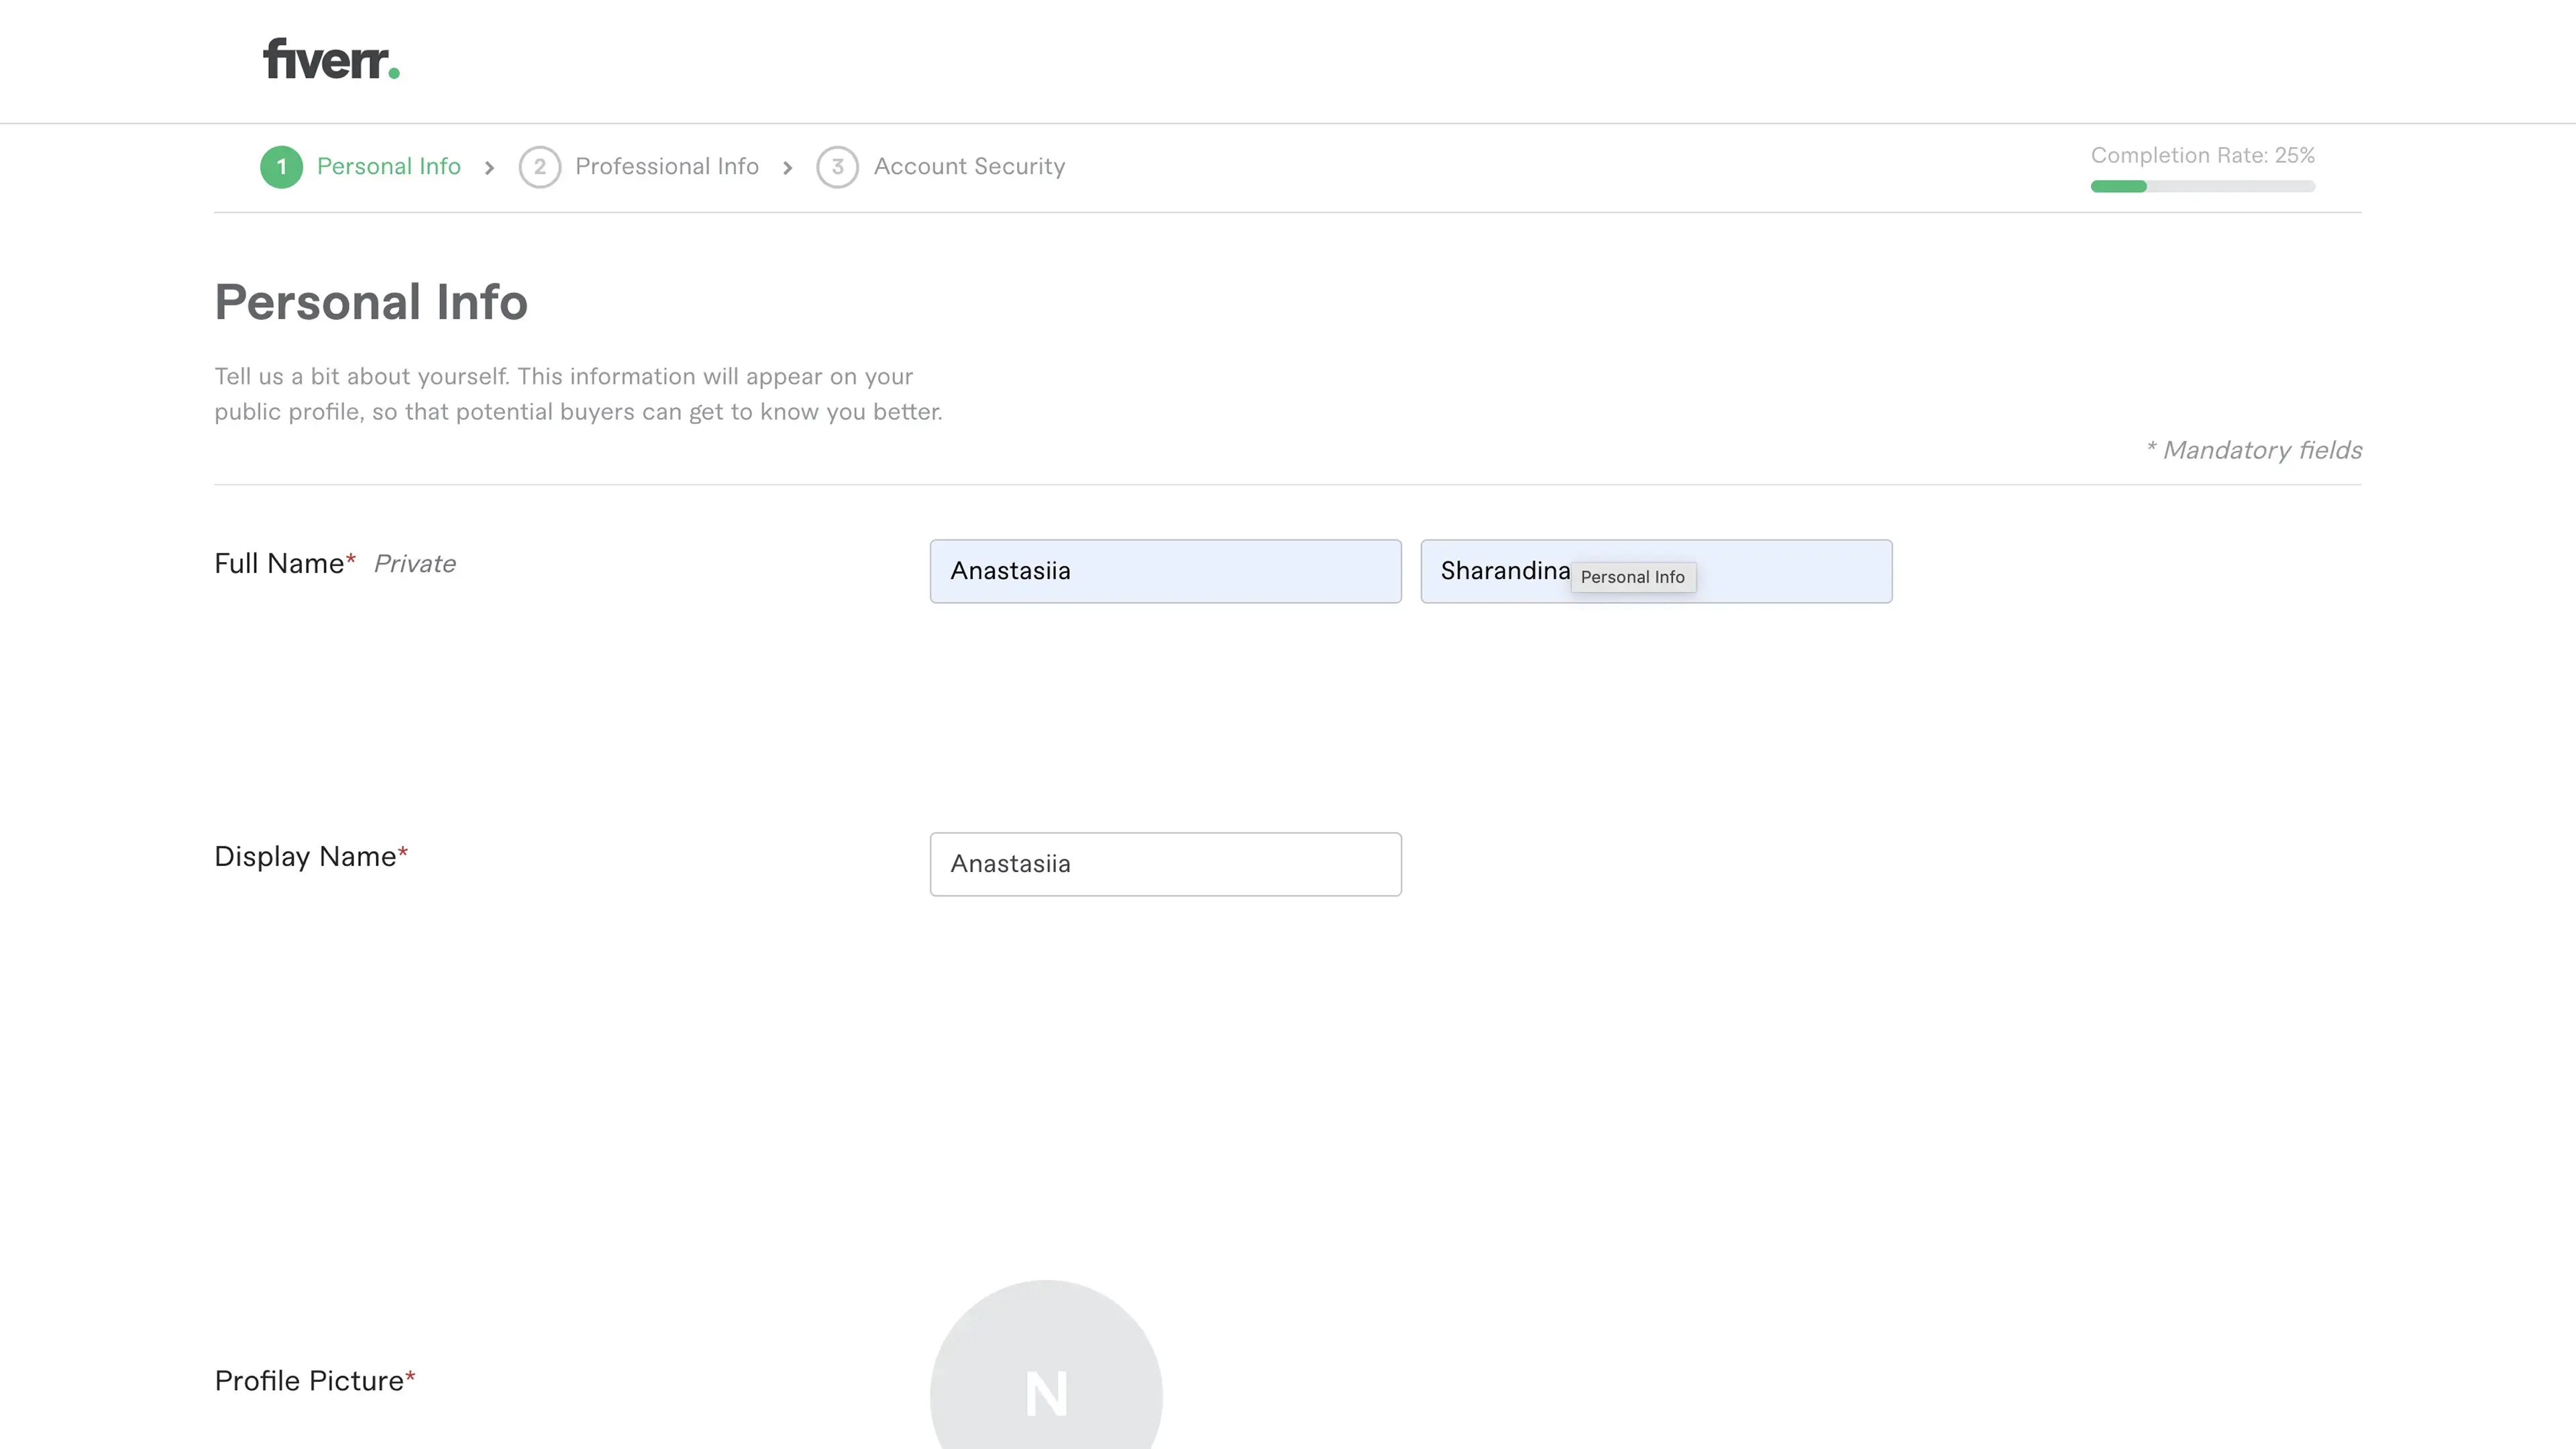Screen dimensions: 2576x1449
Task: Click the first name field with Anastasiia
Action: [x=1165, y=571]
